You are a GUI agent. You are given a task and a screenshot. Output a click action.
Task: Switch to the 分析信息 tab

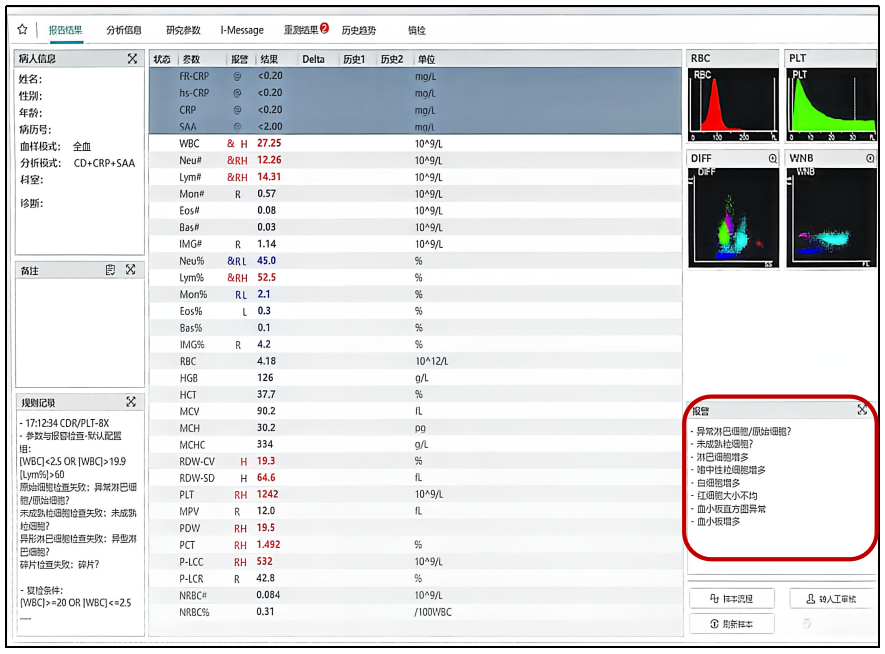[x=124, y=30]
